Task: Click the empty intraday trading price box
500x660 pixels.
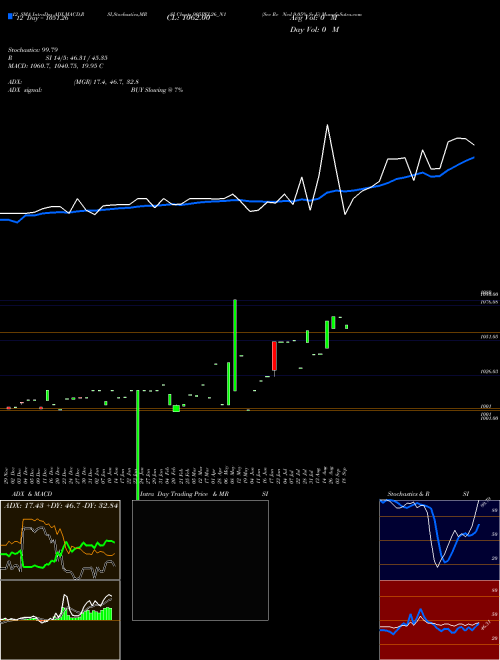Action: tap(200, 560)
